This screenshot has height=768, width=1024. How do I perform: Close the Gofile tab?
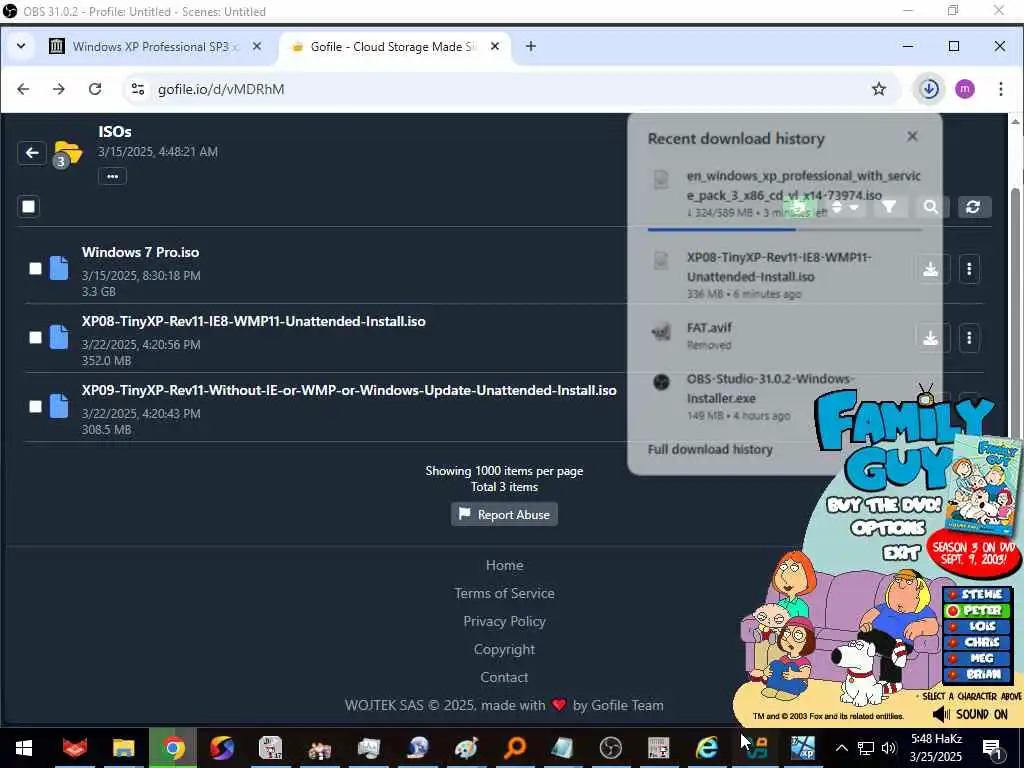[x=495, y=46]
